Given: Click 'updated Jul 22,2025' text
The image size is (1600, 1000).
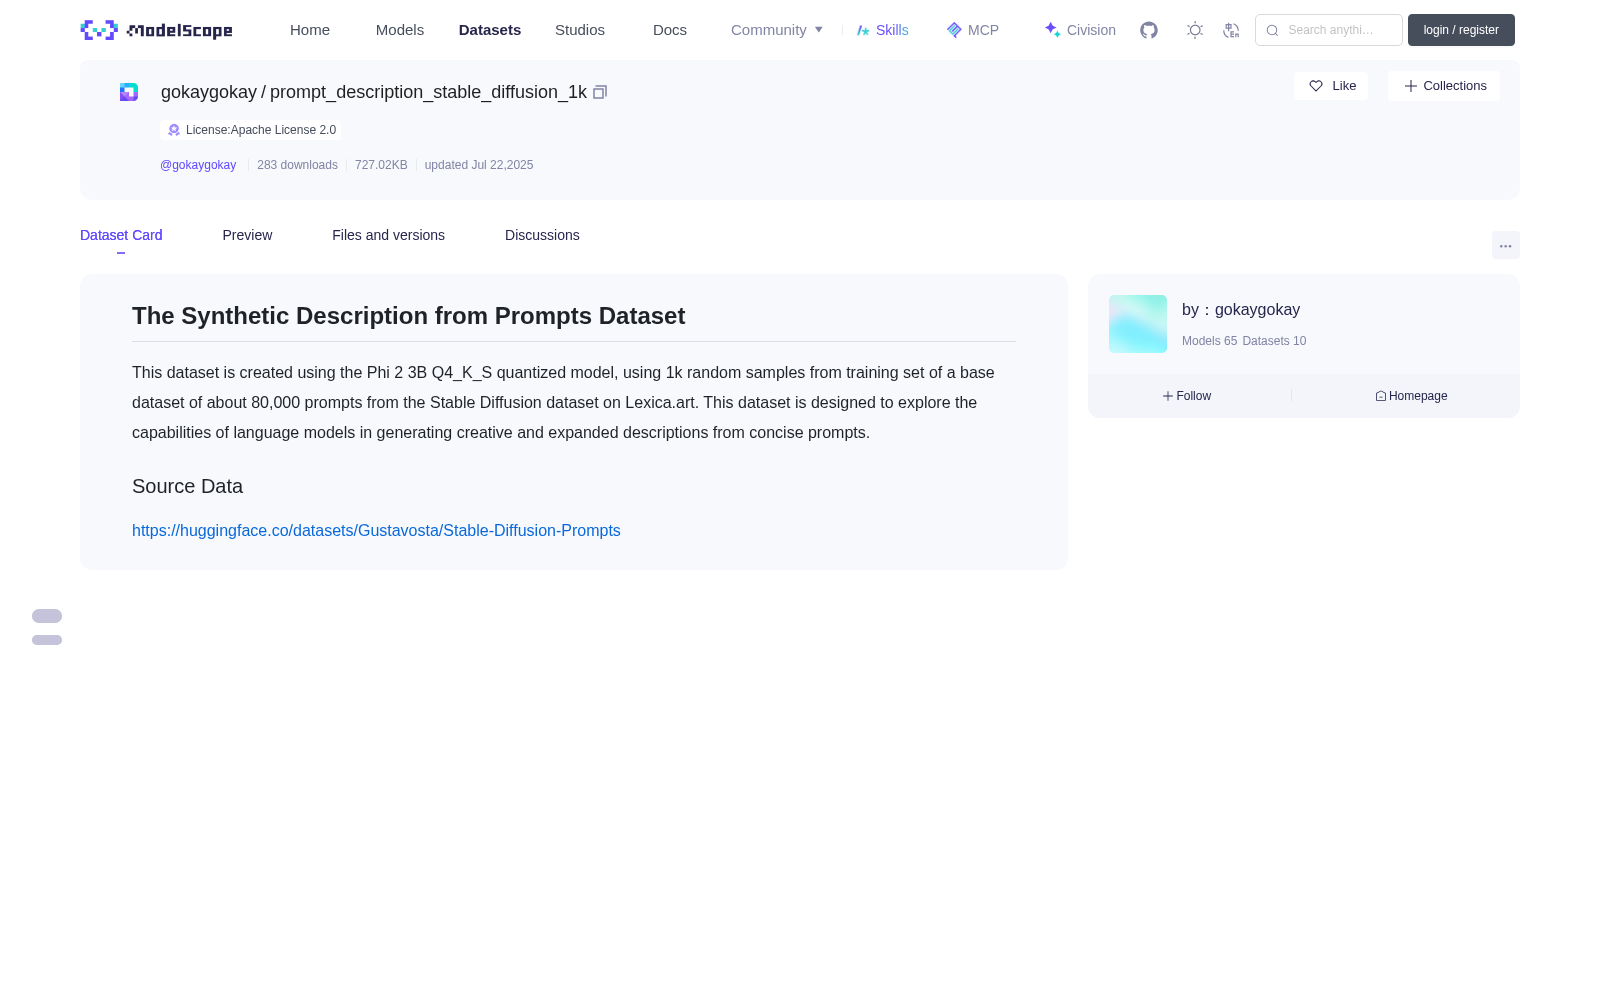Looking at the screenshot, I should (x=479, y=165).
